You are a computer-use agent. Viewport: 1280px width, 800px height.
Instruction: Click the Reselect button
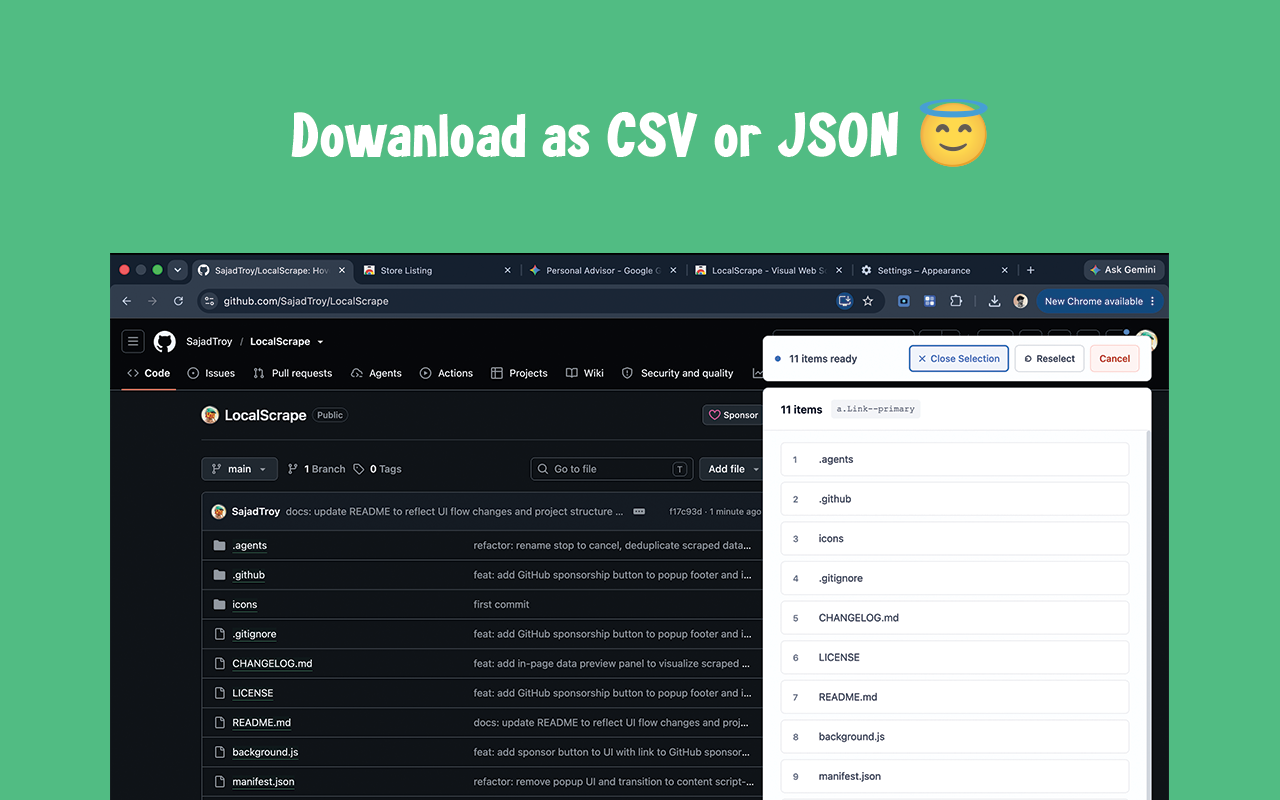coord(1050,359)
